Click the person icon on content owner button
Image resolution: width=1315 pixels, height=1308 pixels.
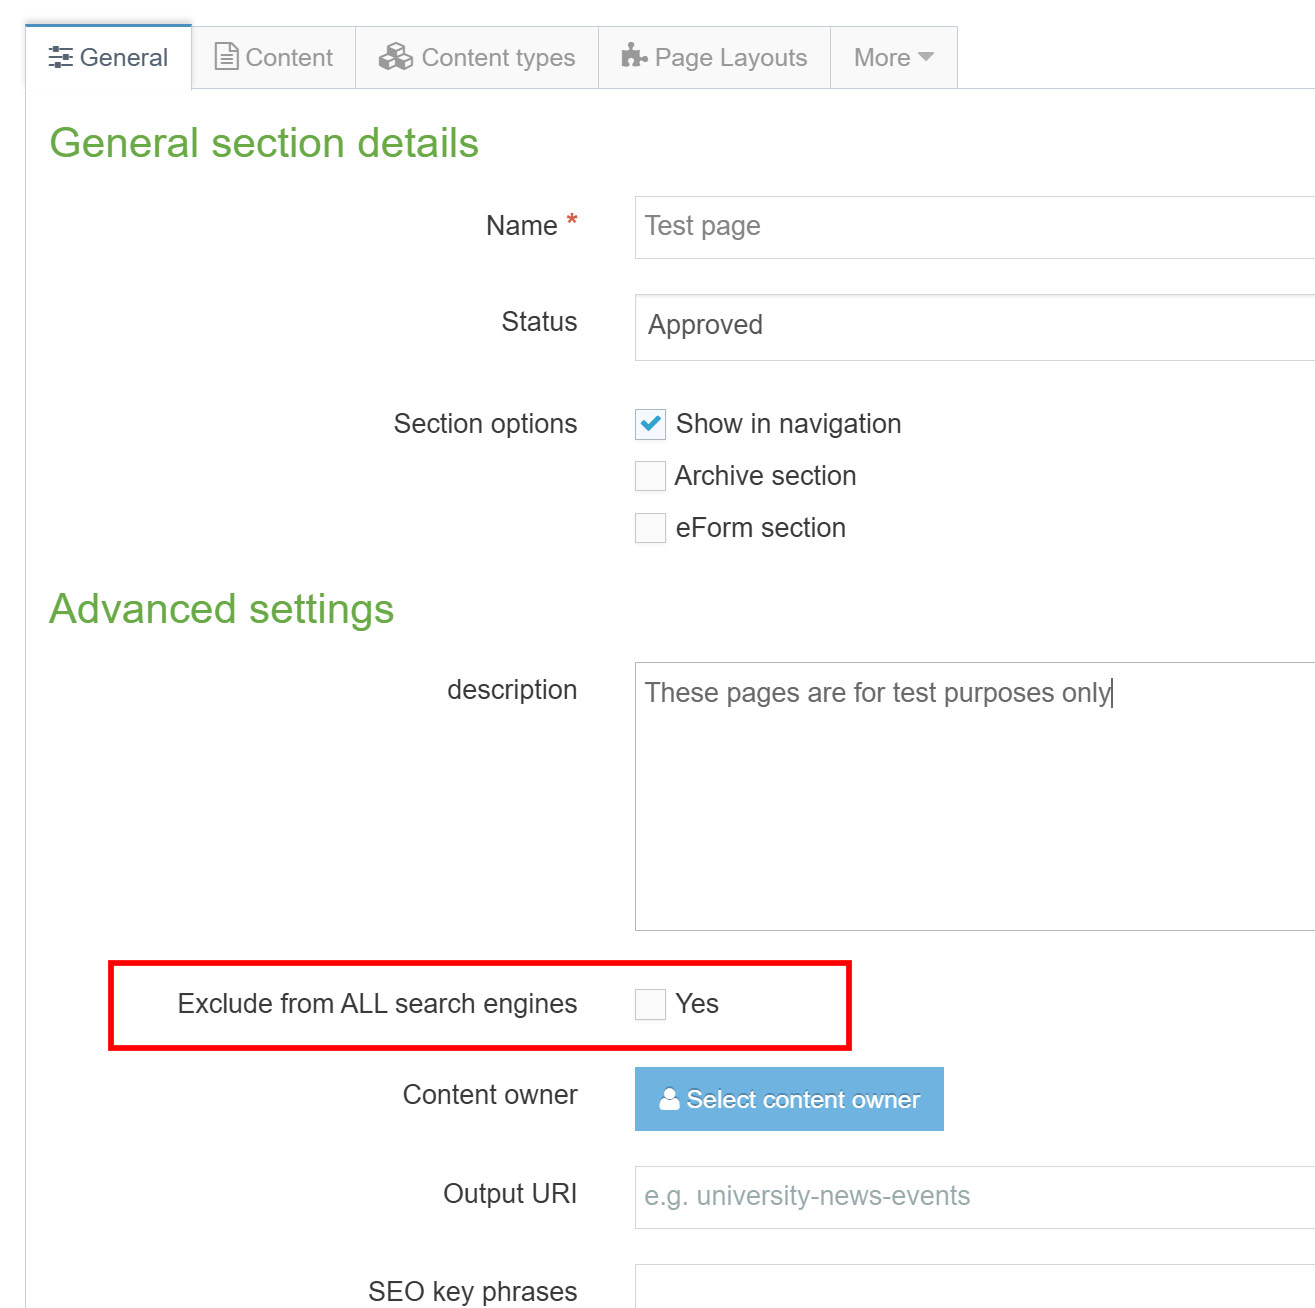pos(669,1099)
